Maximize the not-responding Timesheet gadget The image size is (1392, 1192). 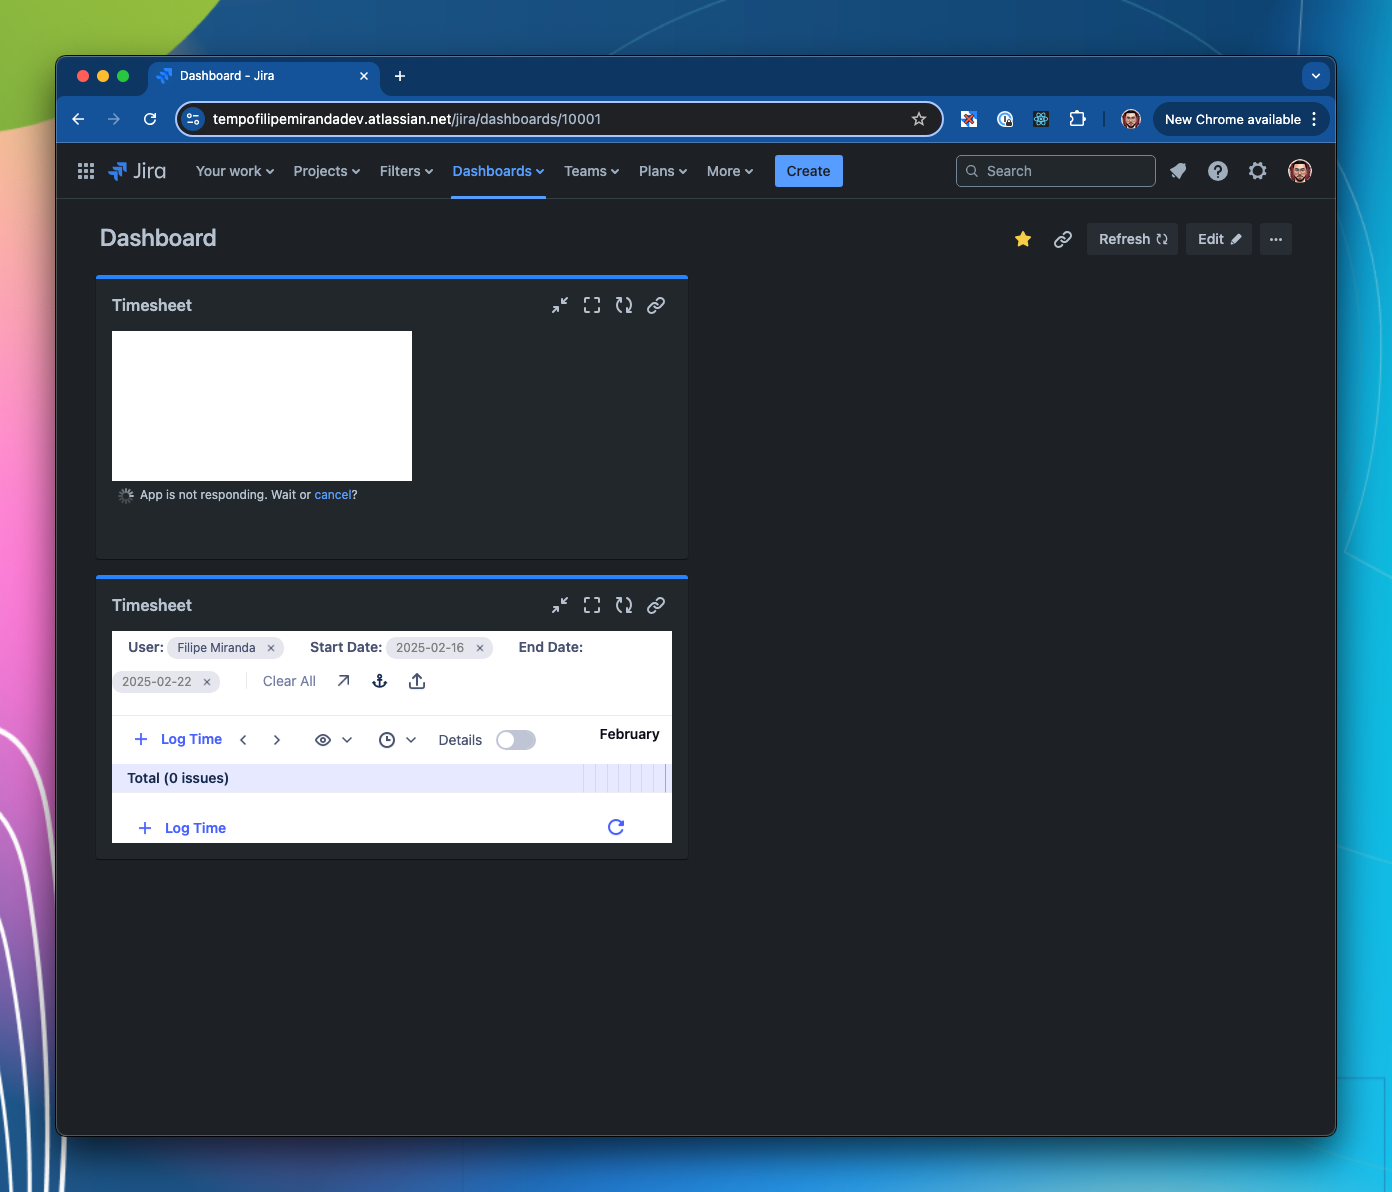tap(592, 305)
